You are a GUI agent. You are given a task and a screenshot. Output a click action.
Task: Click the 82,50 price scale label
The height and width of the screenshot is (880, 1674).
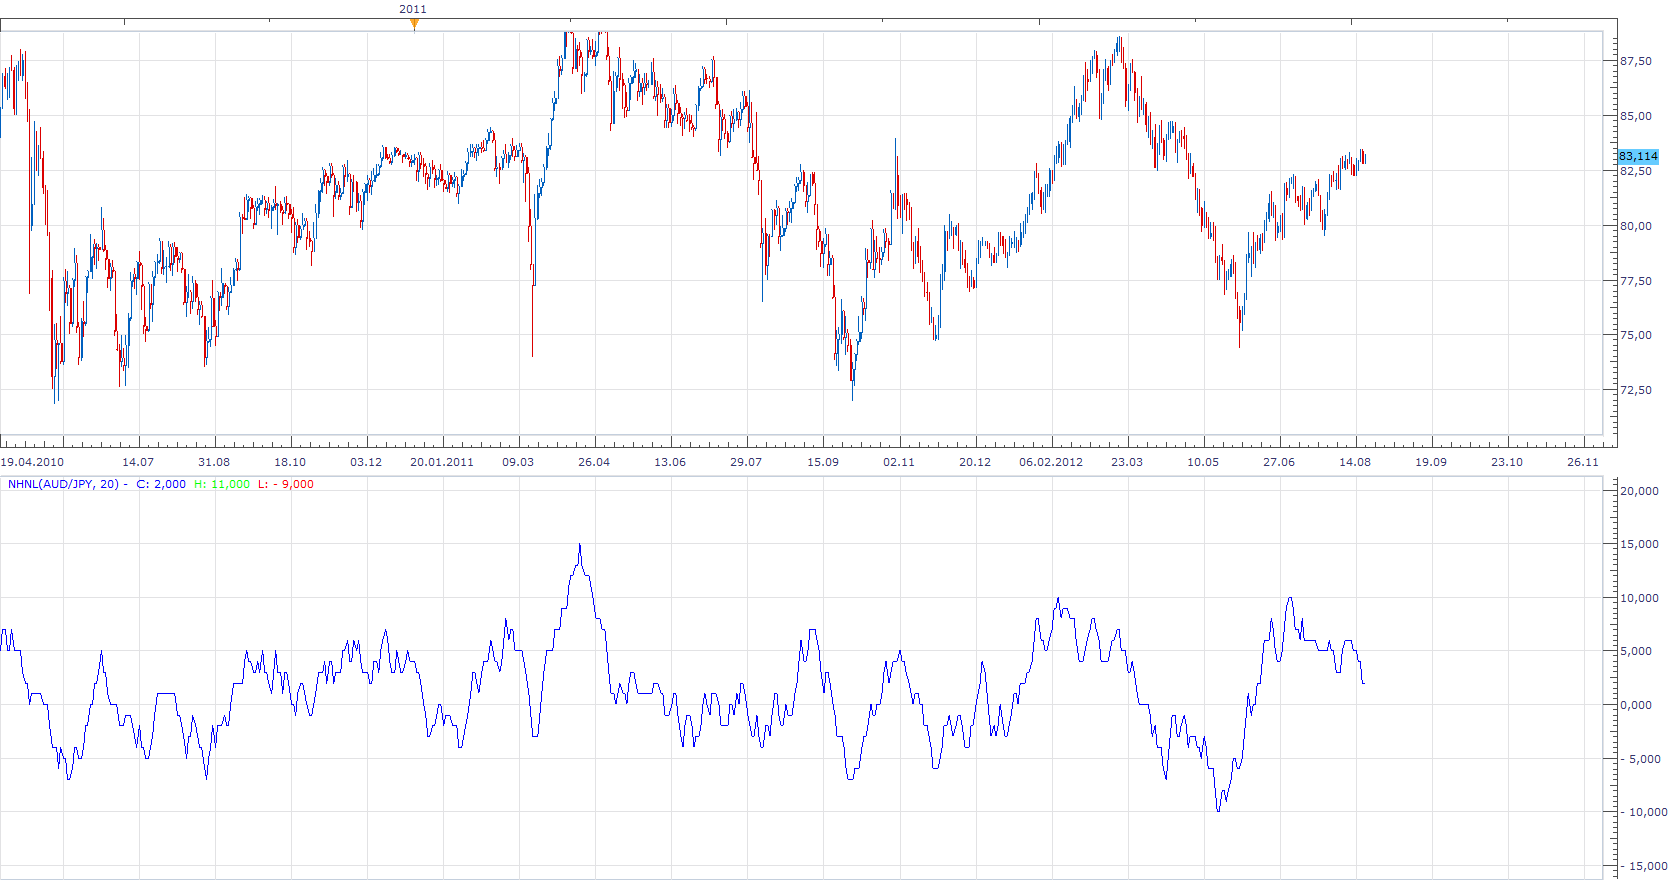click(x=1636, y=171)
